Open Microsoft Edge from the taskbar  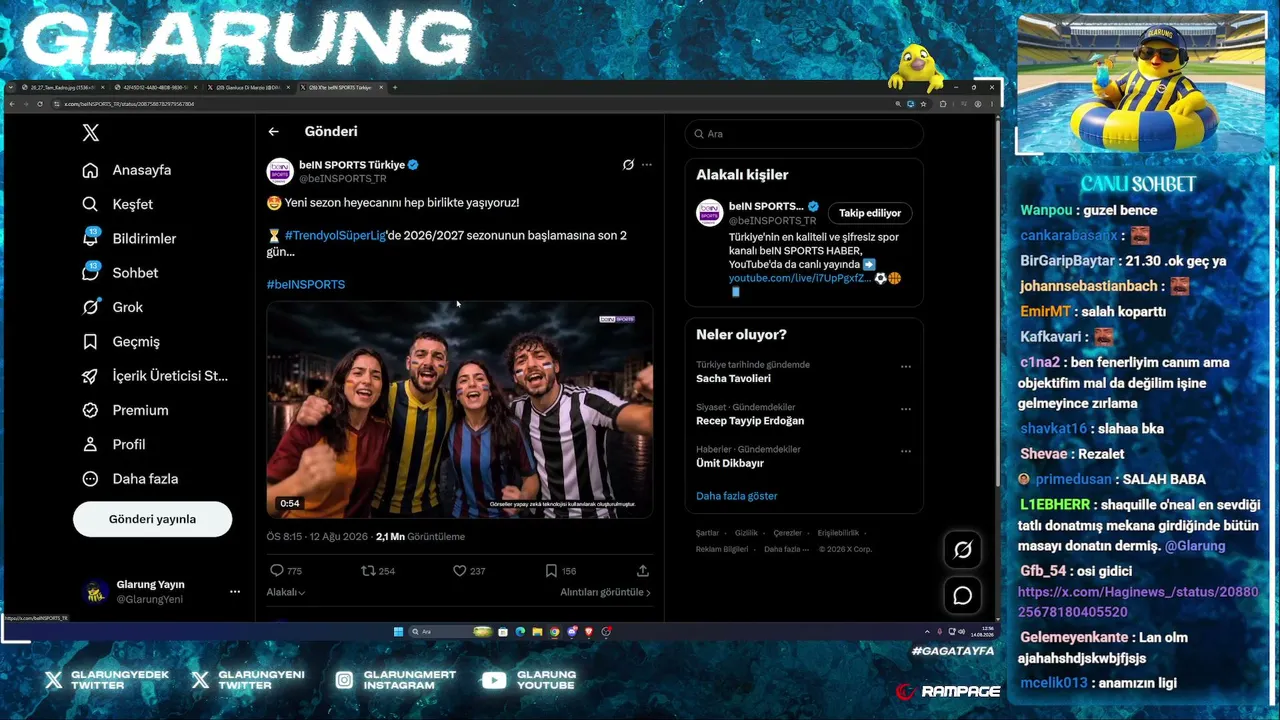tap(520, 632)
